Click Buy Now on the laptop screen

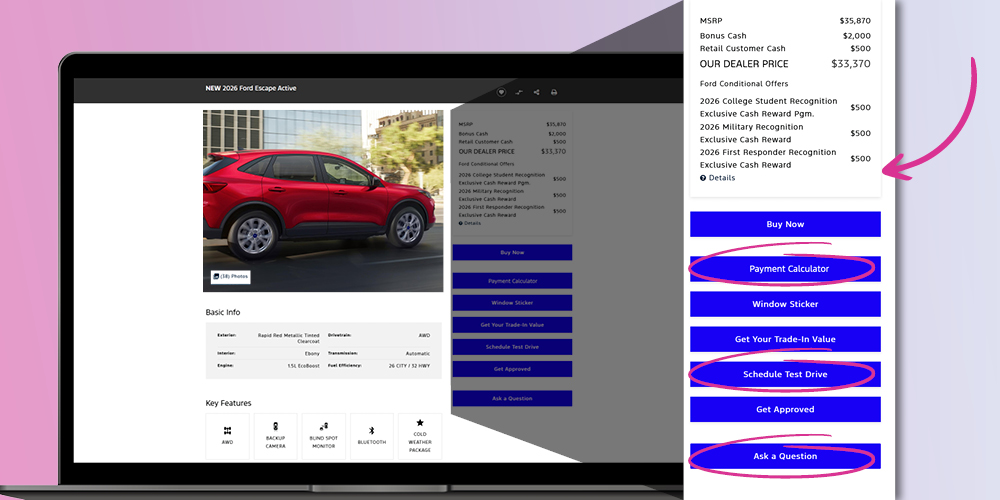pyautogui.click(x=512, y=253)
